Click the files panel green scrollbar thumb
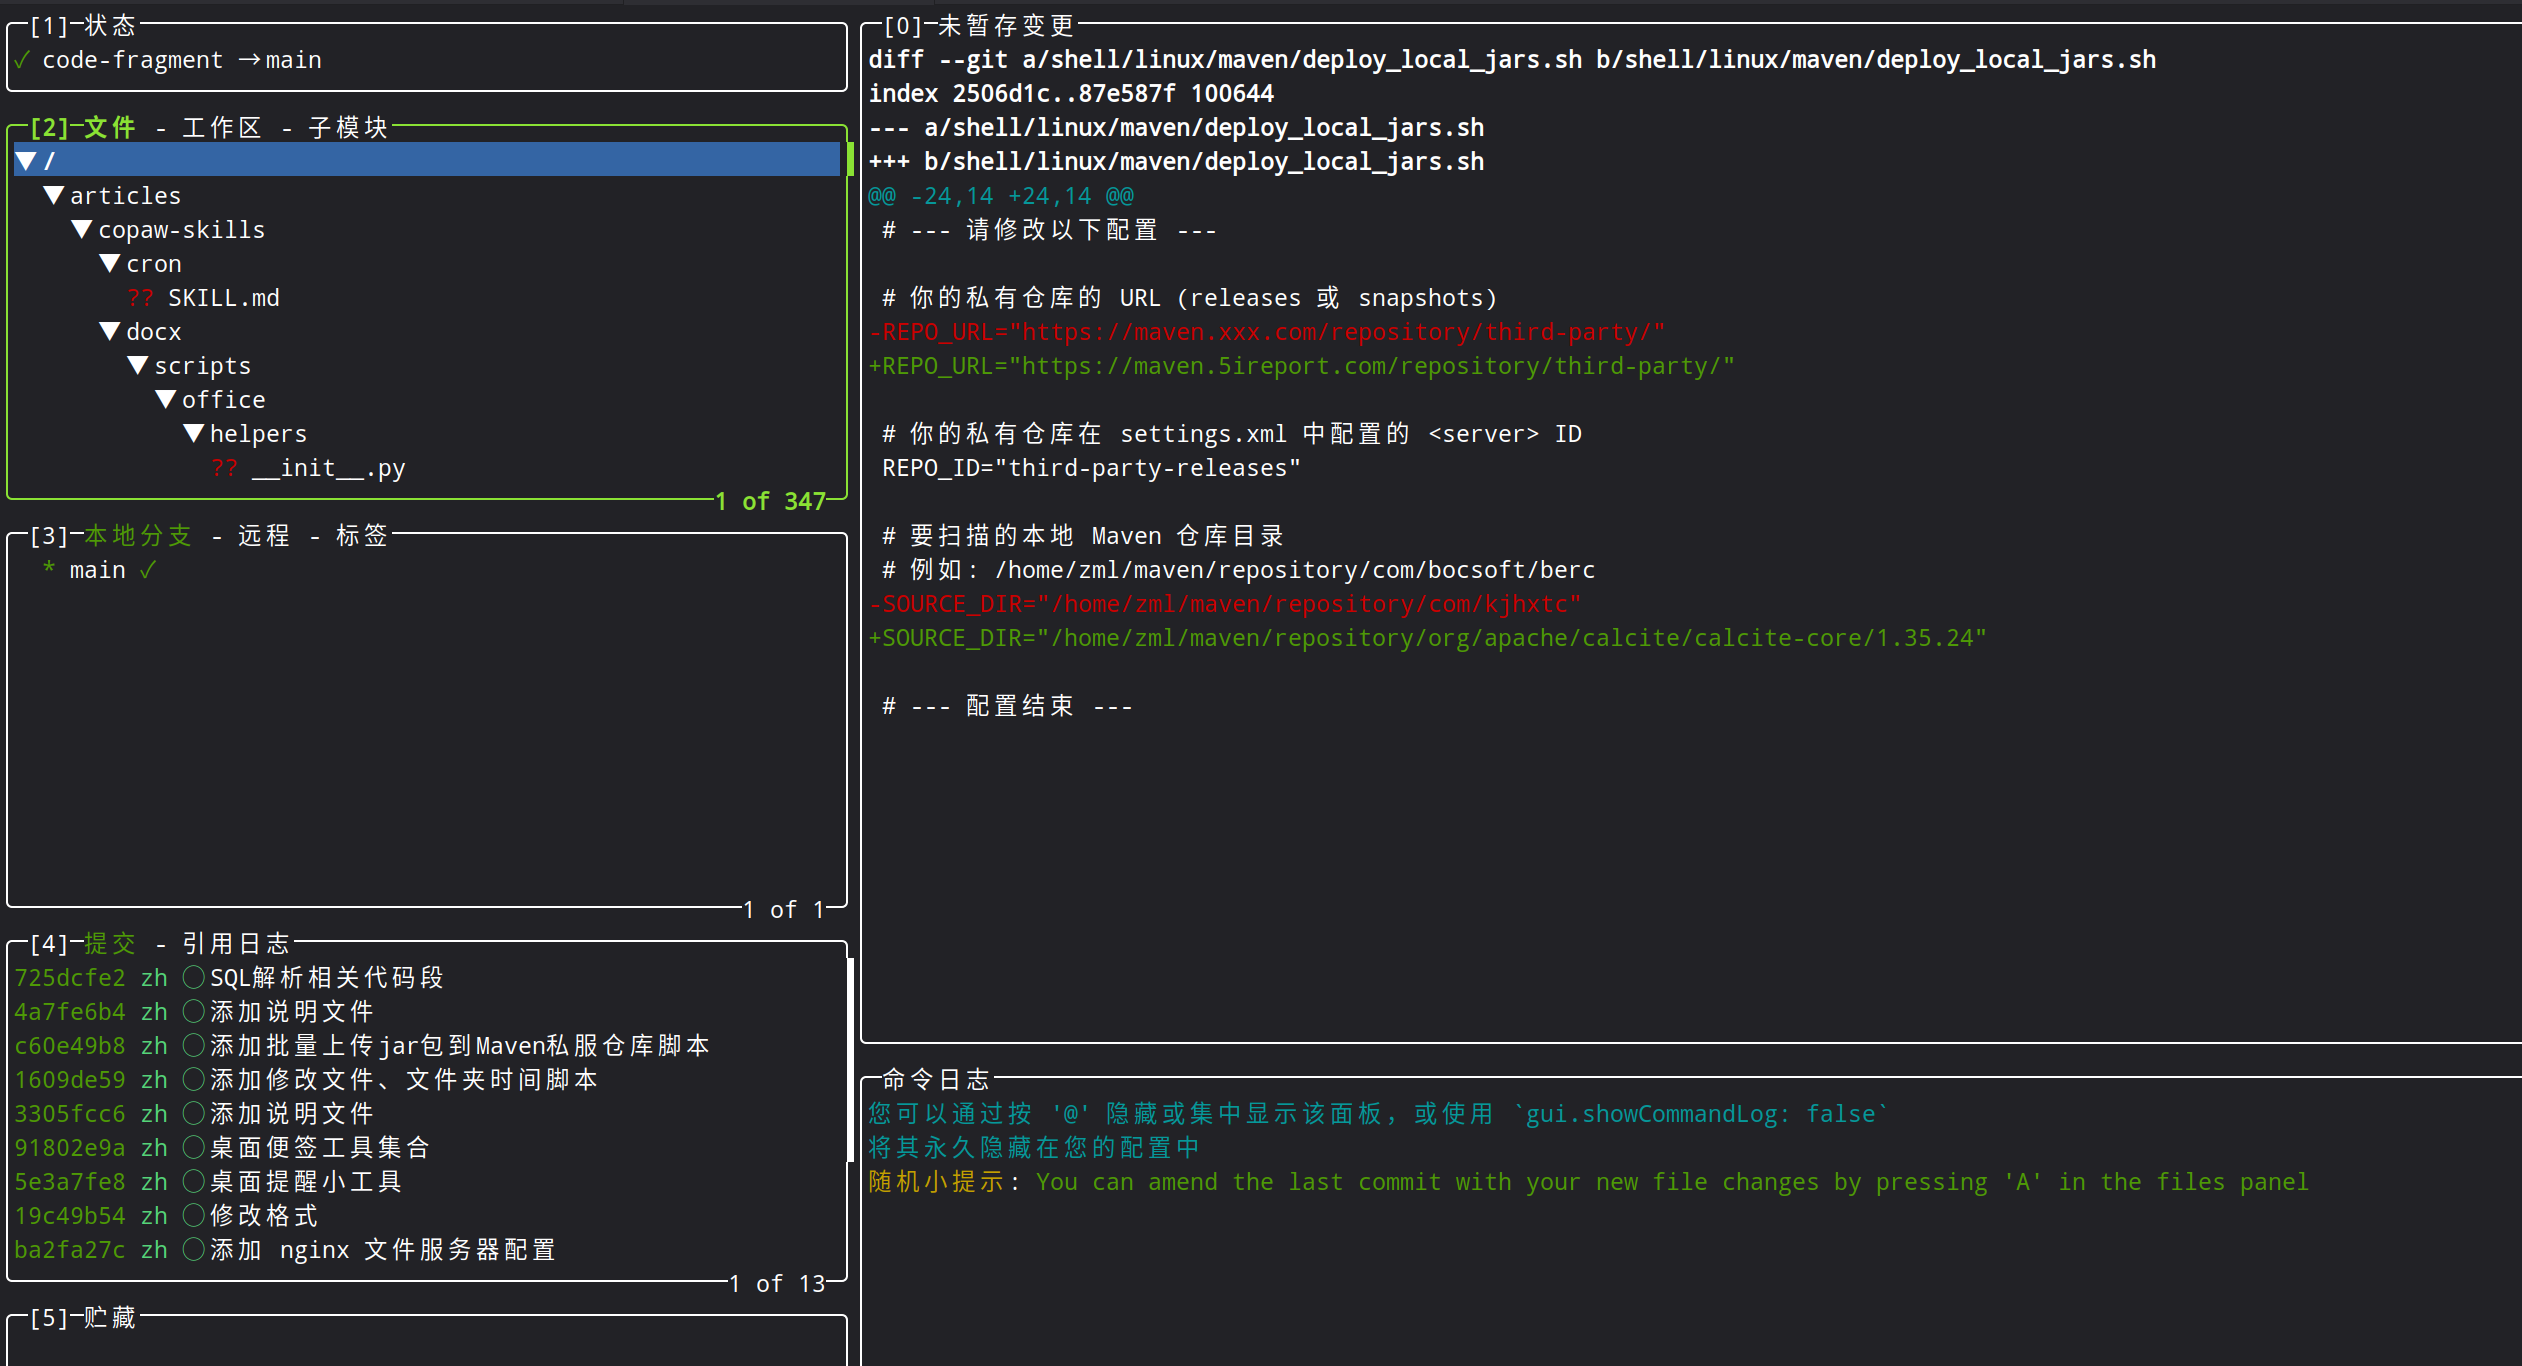The image size is (2522, 1366). pos(850,160)
